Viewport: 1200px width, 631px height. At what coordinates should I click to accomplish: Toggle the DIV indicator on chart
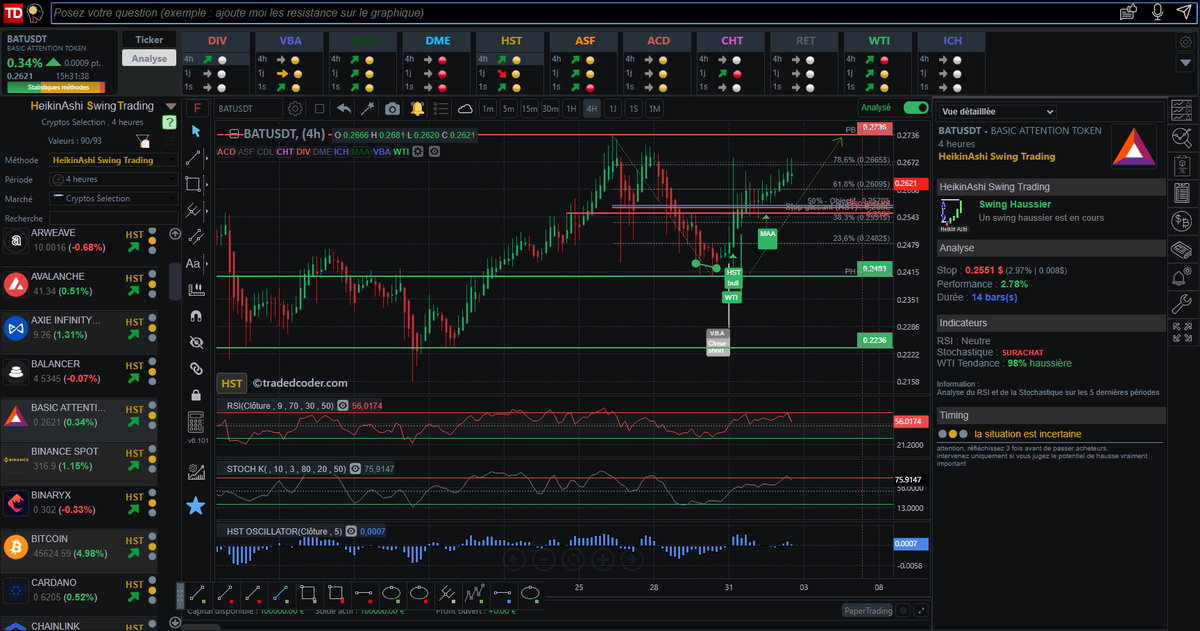tap(303, 152)
